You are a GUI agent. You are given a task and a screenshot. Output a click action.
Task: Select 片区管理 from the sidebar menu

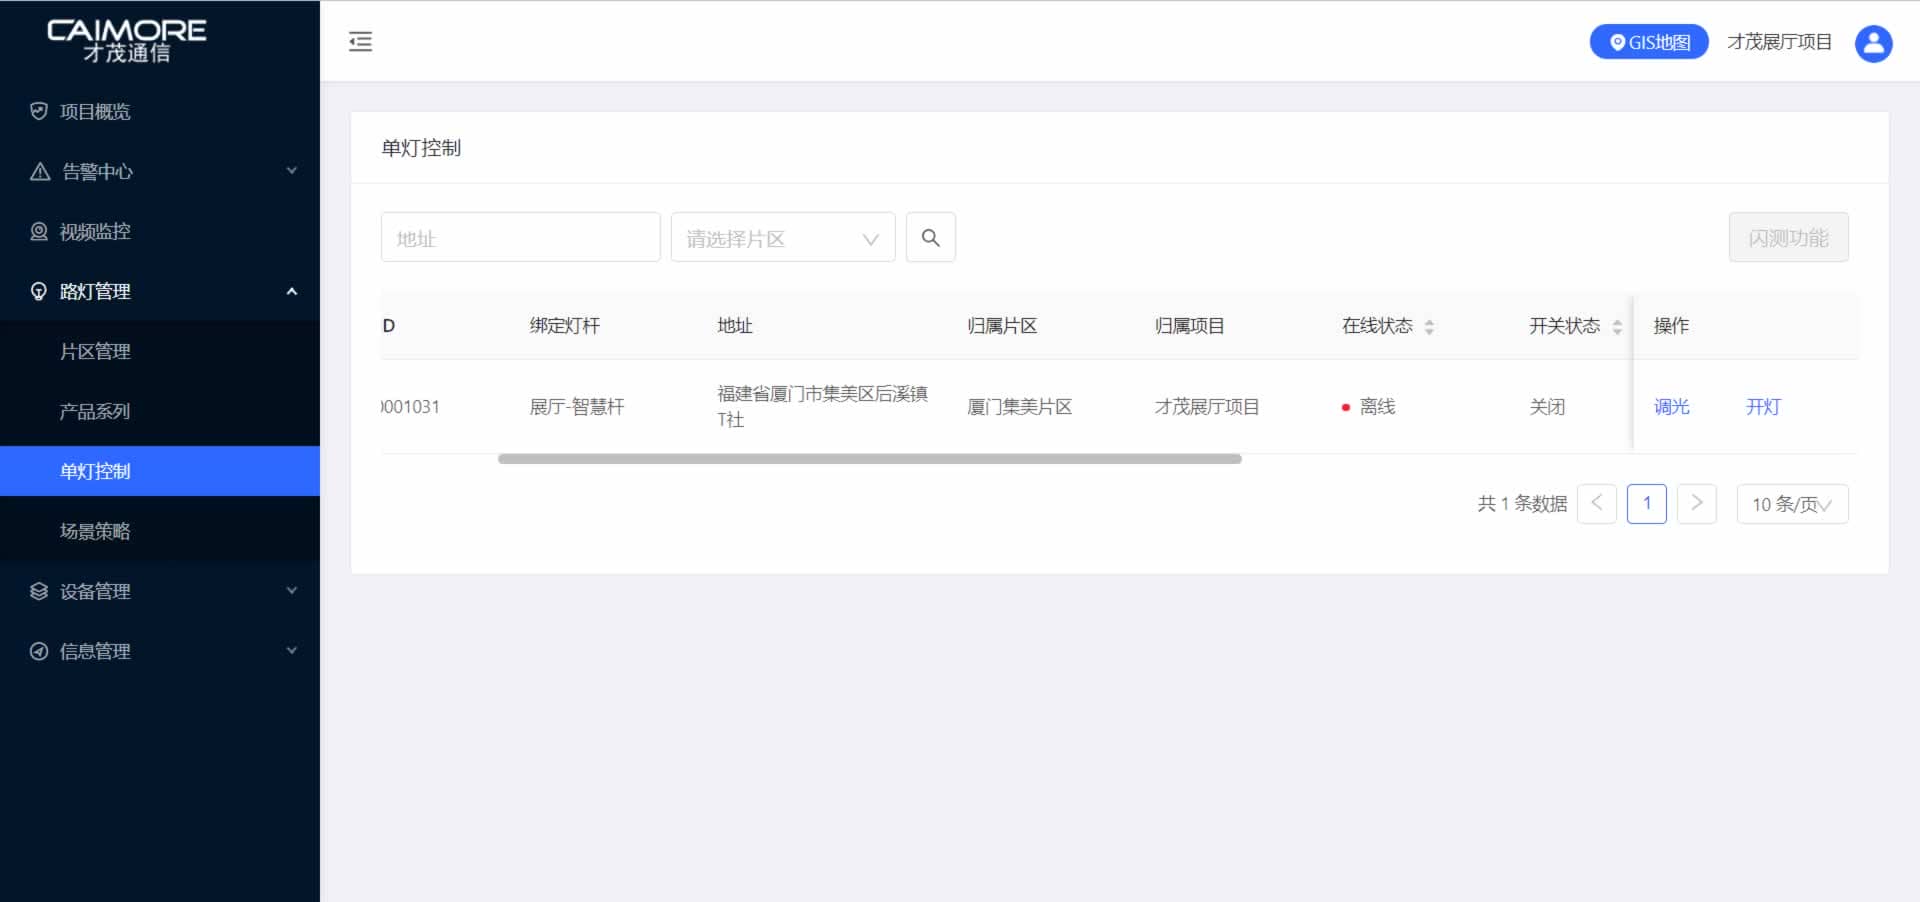pyautogui.click(x=95, y=351)
